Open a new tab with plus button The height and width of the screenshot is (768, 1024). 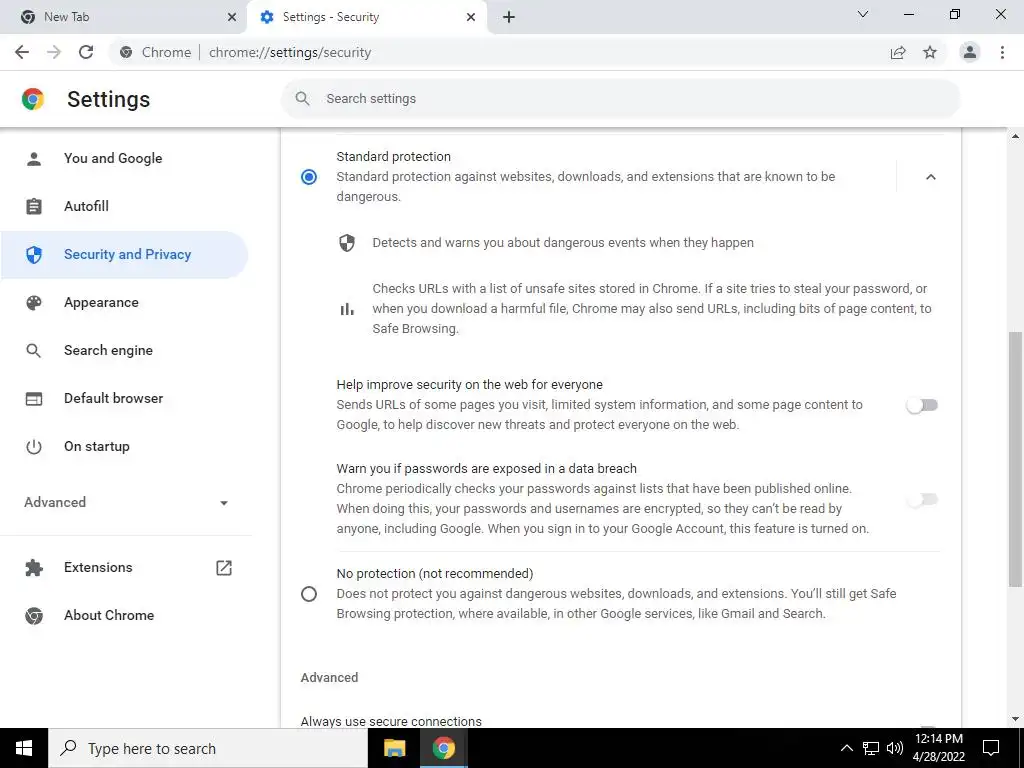pos(509,17)
